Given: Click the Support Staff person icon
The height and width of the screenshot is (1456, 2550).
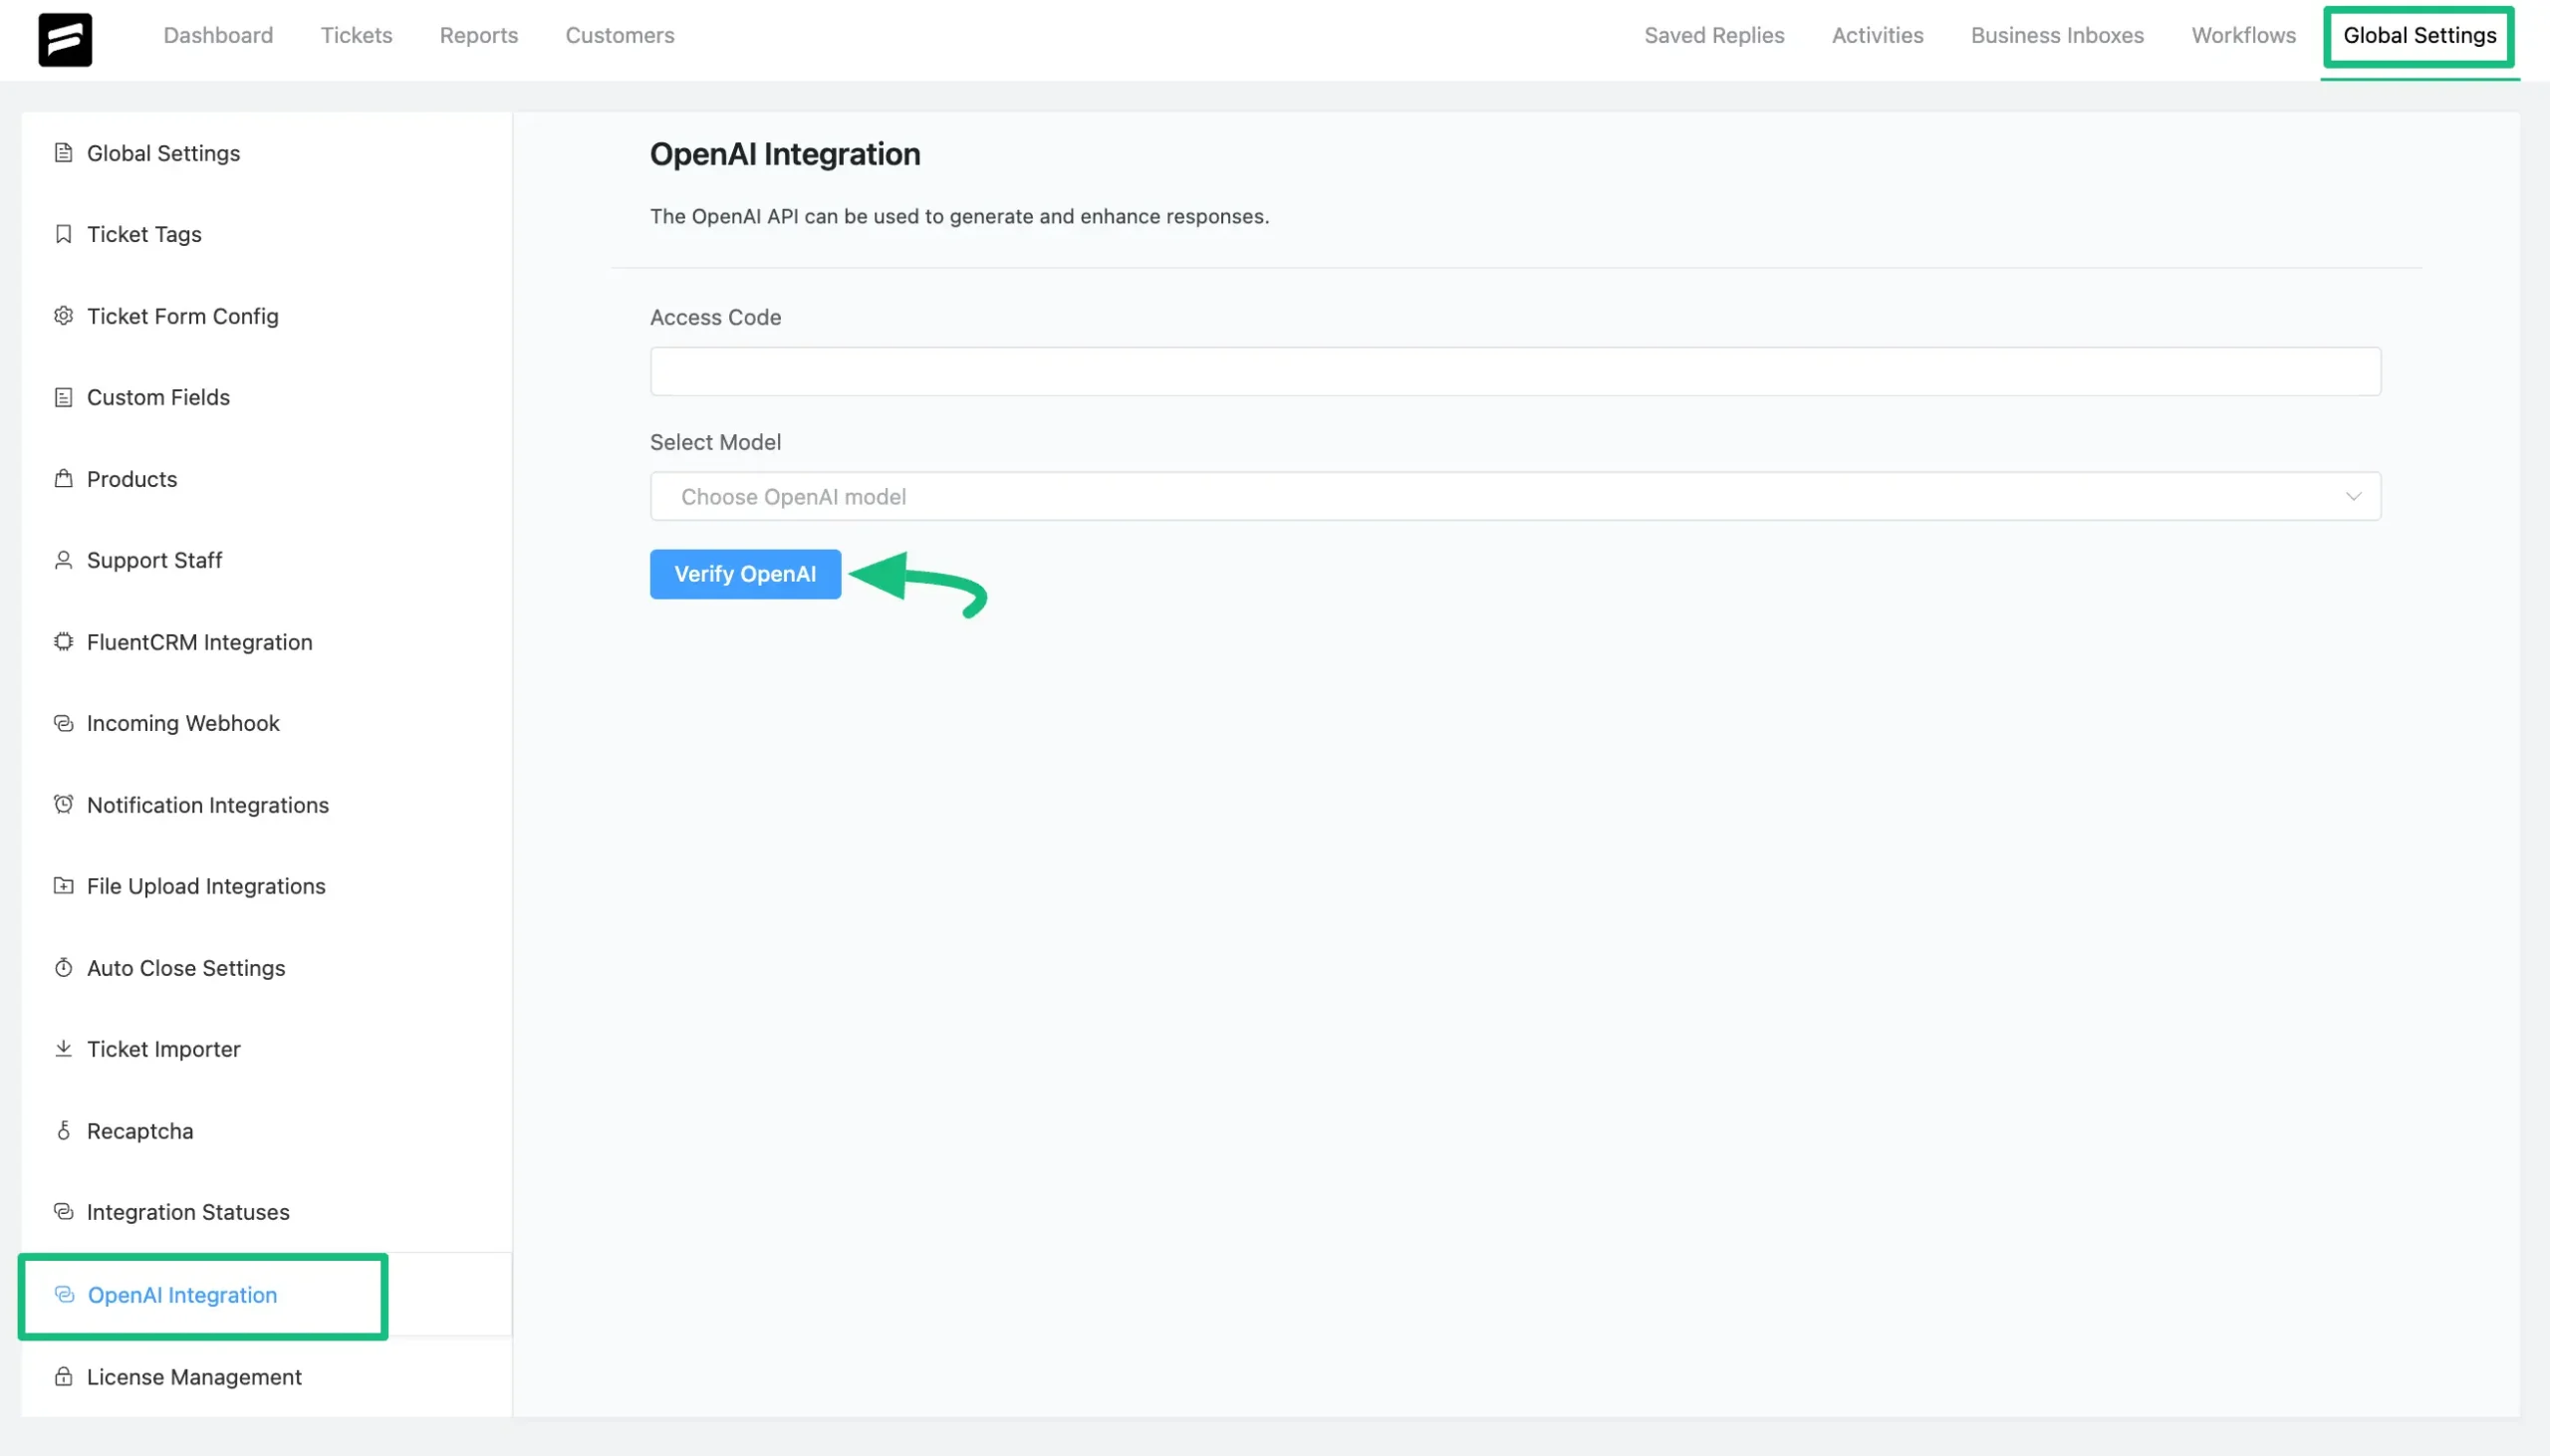Looking at the screenshot, I should coord(63,560).
